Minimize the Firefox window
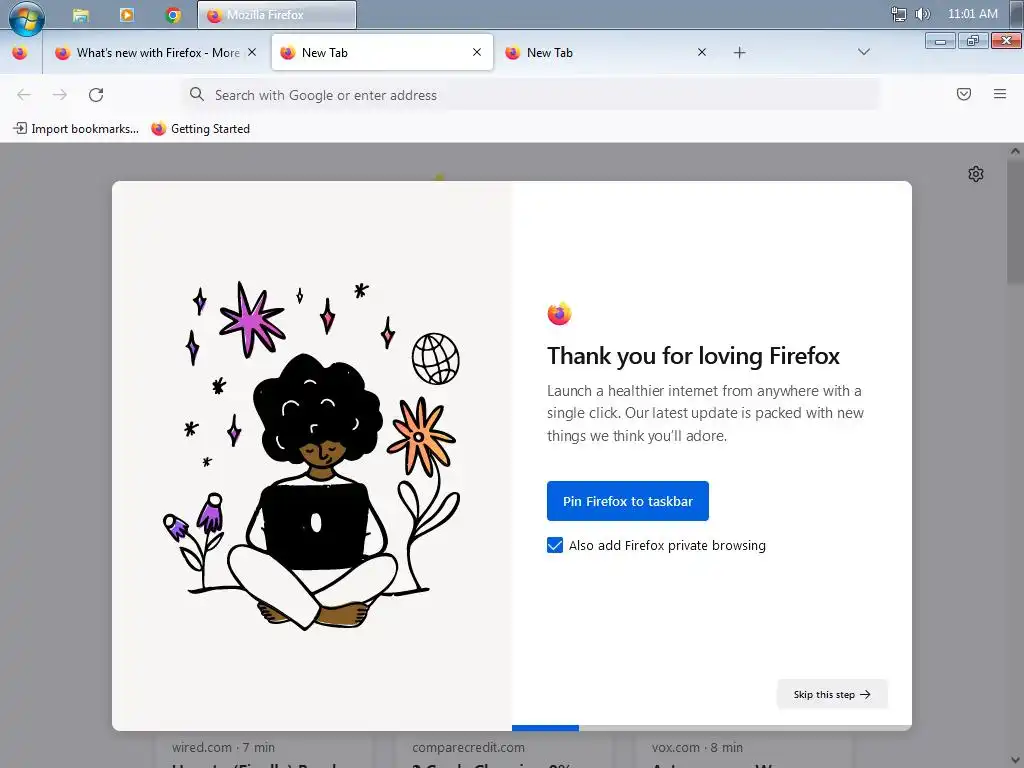Viewport: 1024px width, 768px height. (940, 41)
